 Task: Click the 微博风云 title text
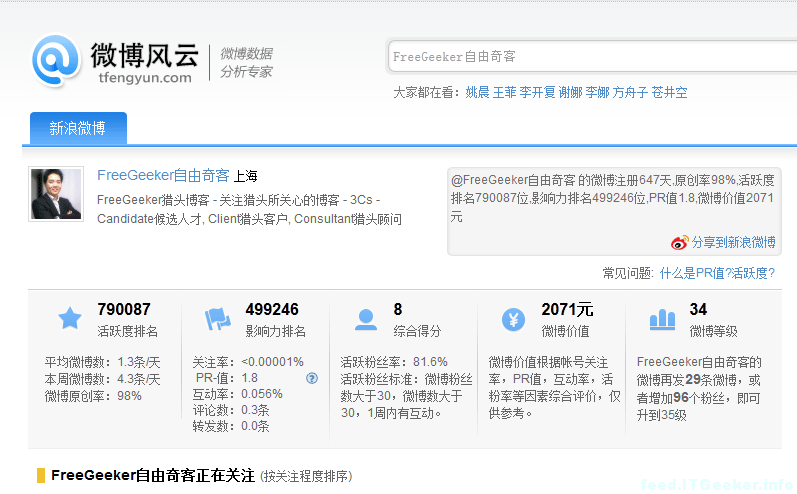144,55
